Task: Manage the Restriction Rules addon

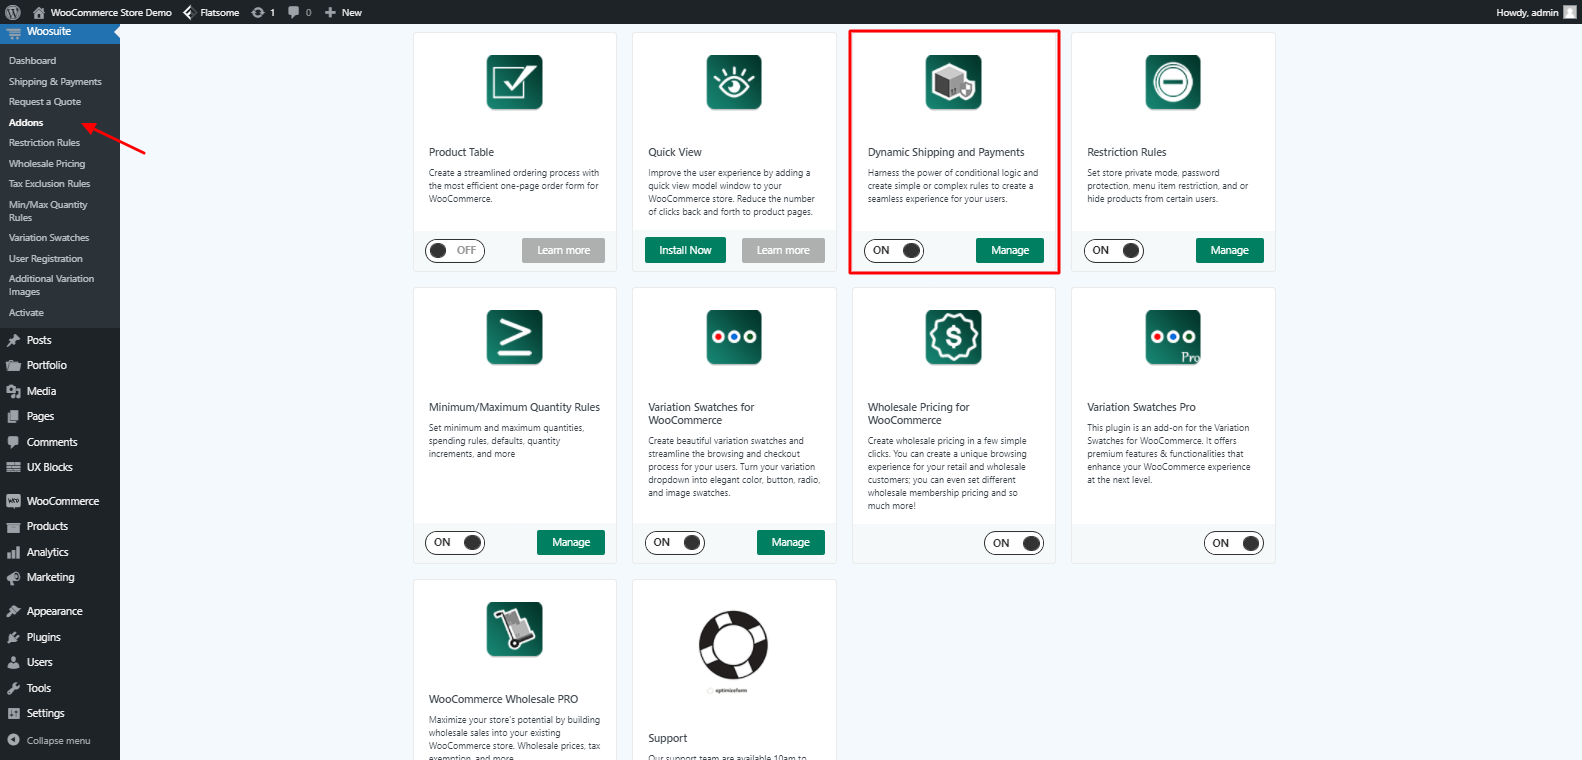Action: pyautogui.click(x=1230, y=250)
